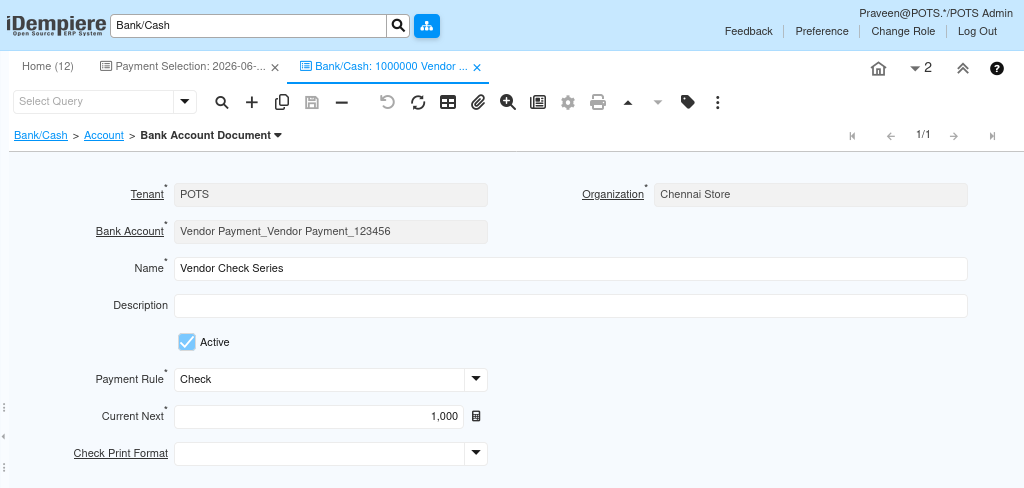Undo changes with the undo arrow
Viewport: 1024px width, 488px height.
[x=388, y=102]
